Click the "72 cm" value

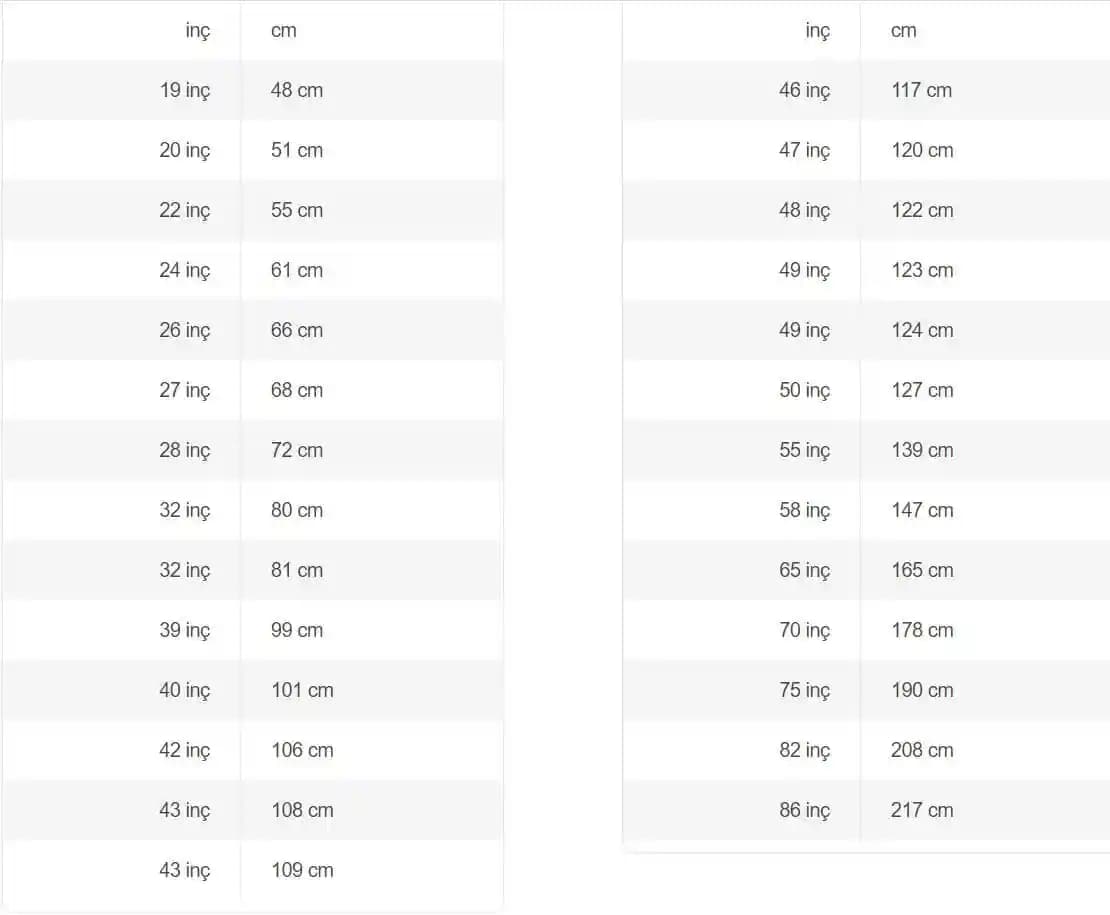pos(297,450)
